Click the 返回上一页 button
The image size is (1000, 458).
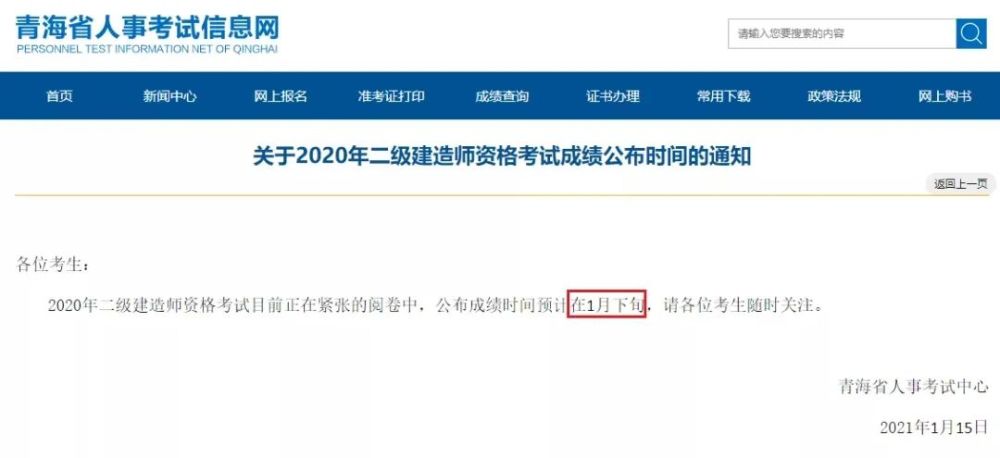point(960,184)
